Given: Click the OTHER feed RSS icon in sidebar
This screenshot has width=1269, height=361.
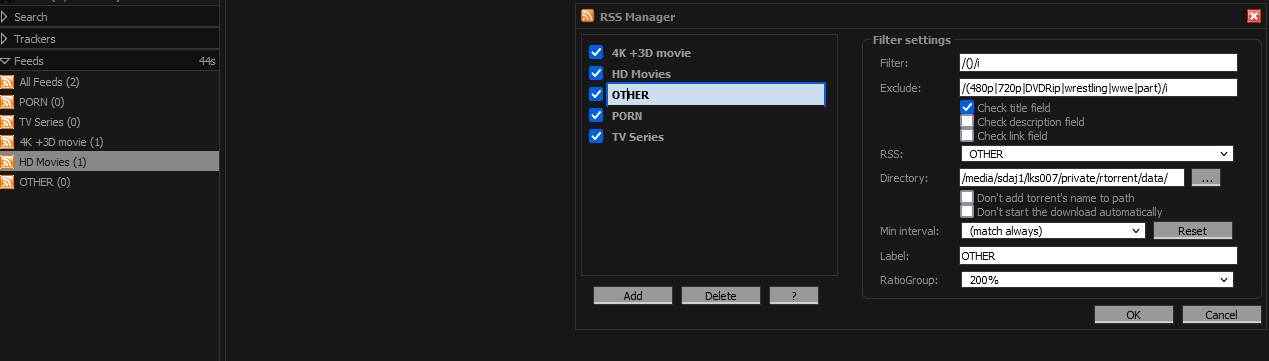Looking at the screenshot, I should point(7,182).
